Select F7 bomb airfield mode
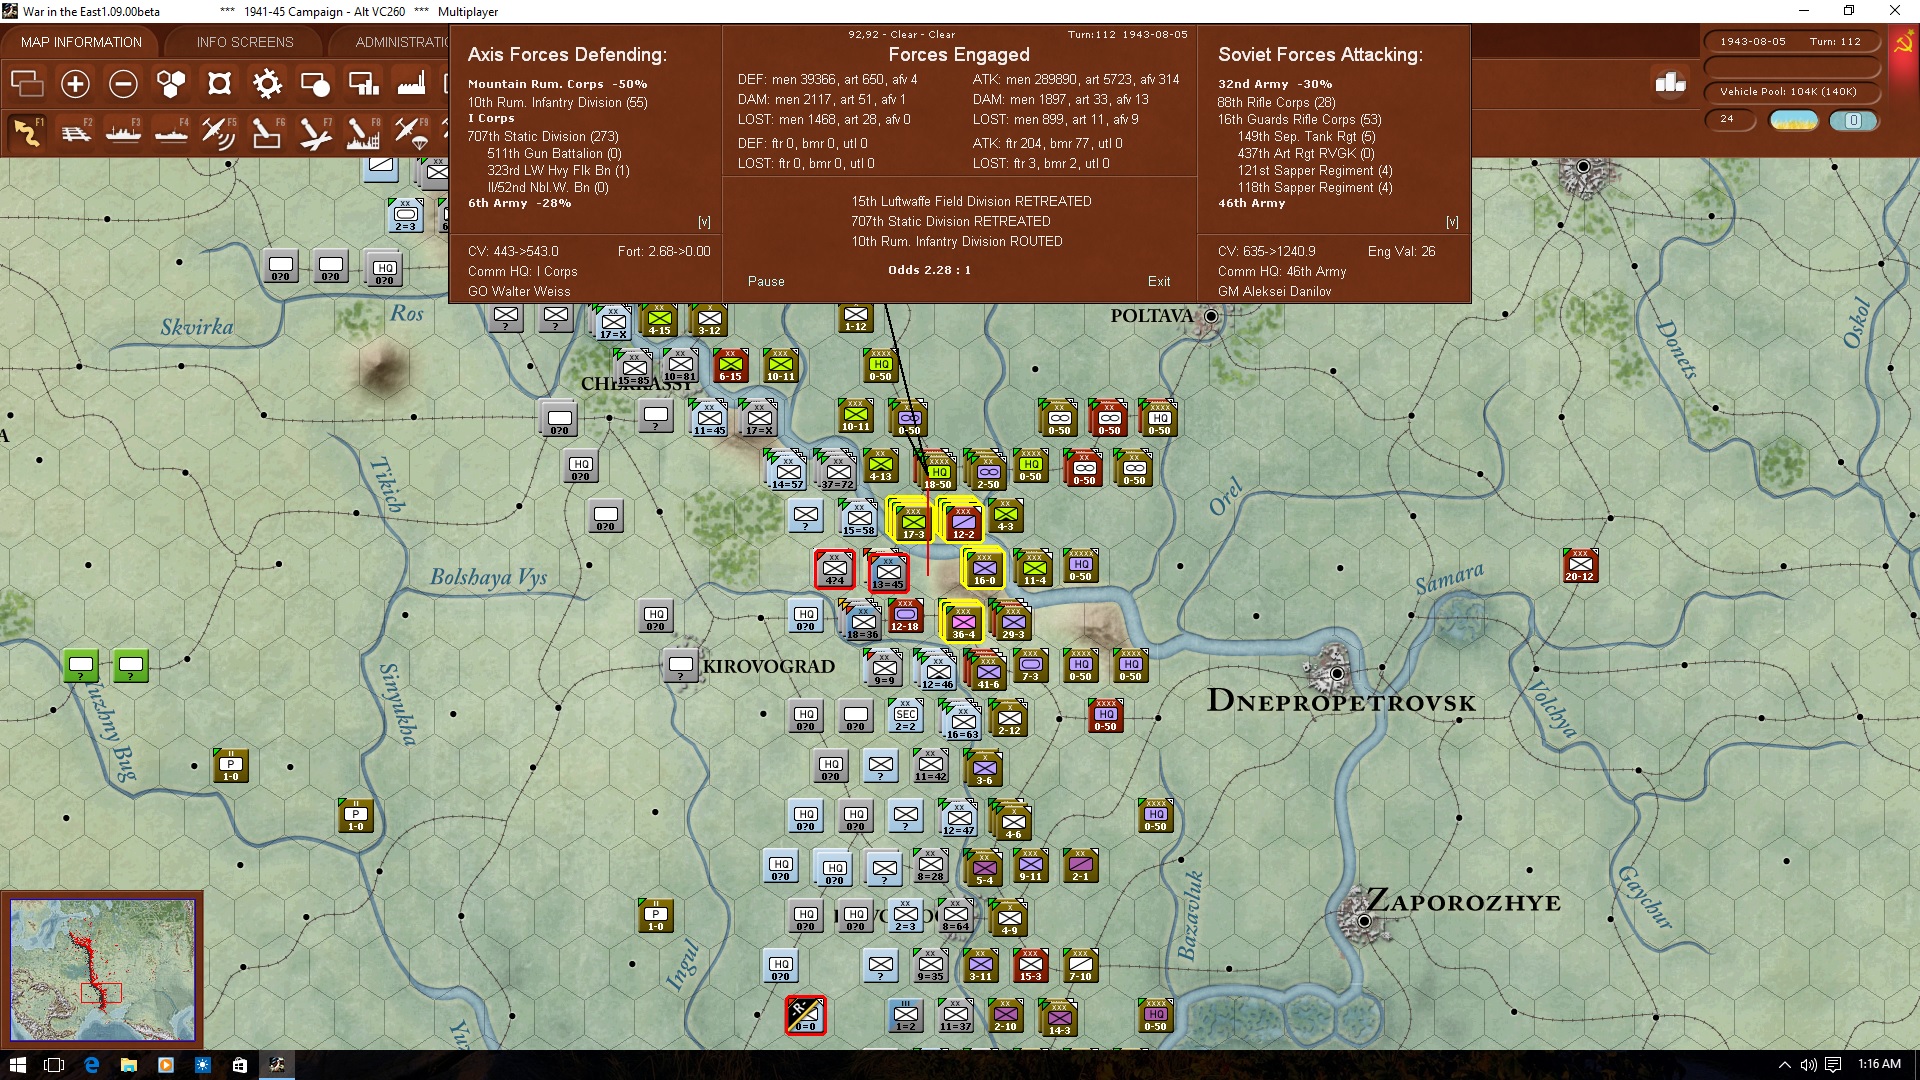Screen dimensions: 1920x1080 [x=315, y=132]
